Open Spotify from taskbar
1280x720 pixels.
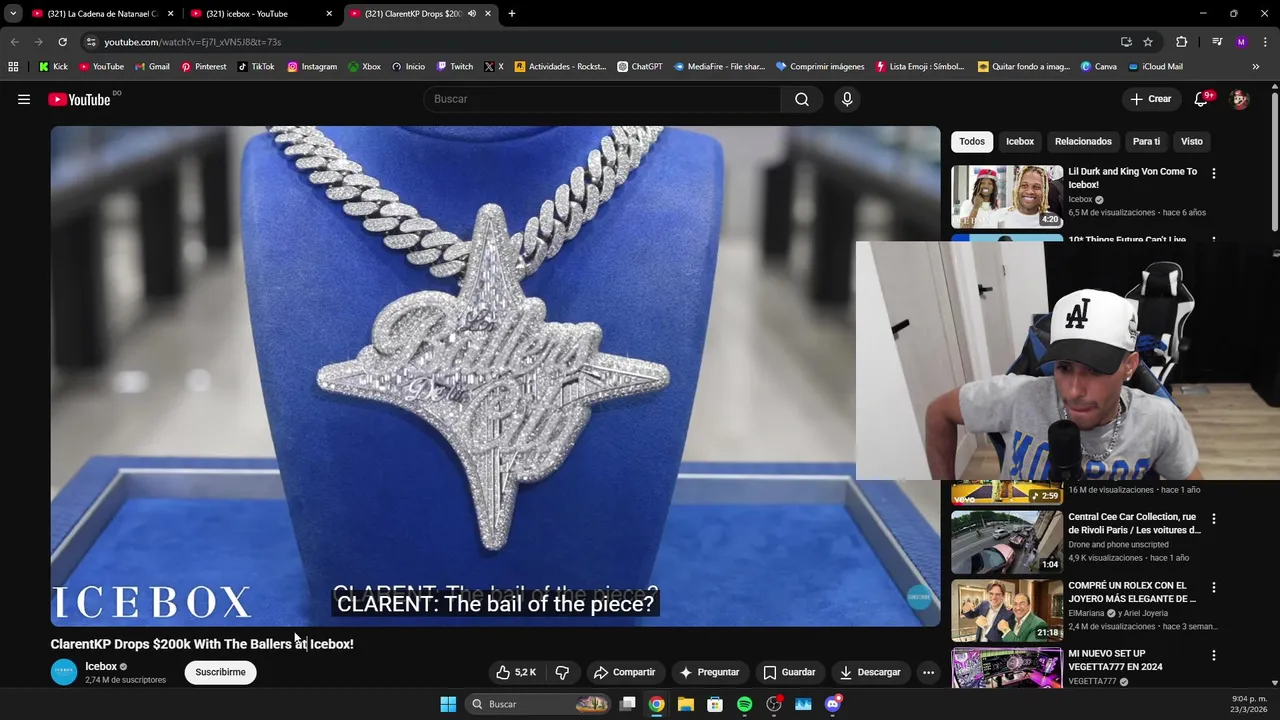(x=744, y=704)
